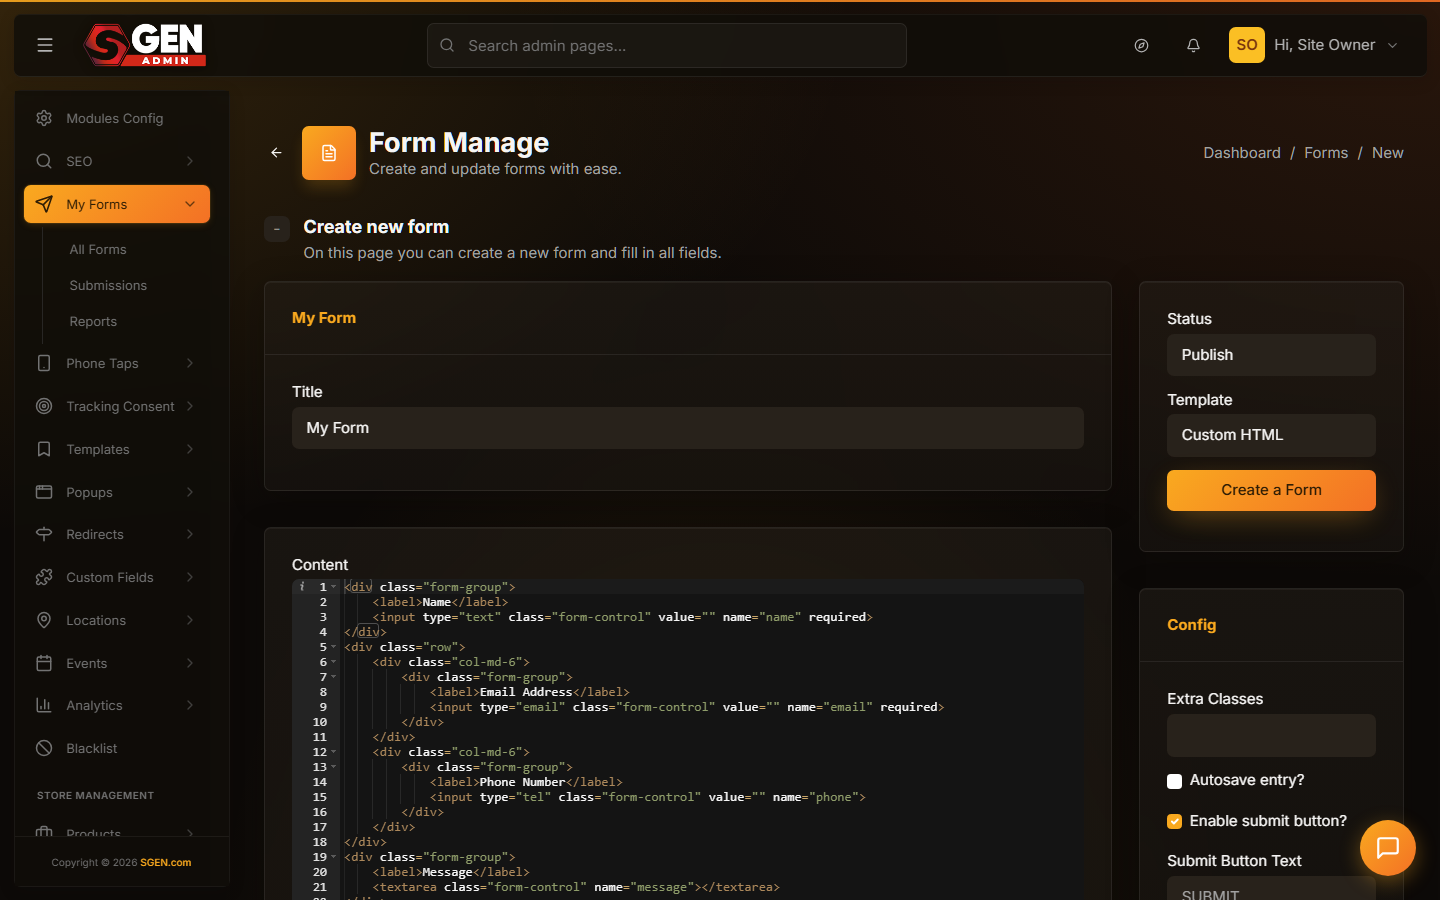Viewport: 1440px width, 900px height.
Task: Enable the Autosave entry checkbox
Action: click(1174, 781)
